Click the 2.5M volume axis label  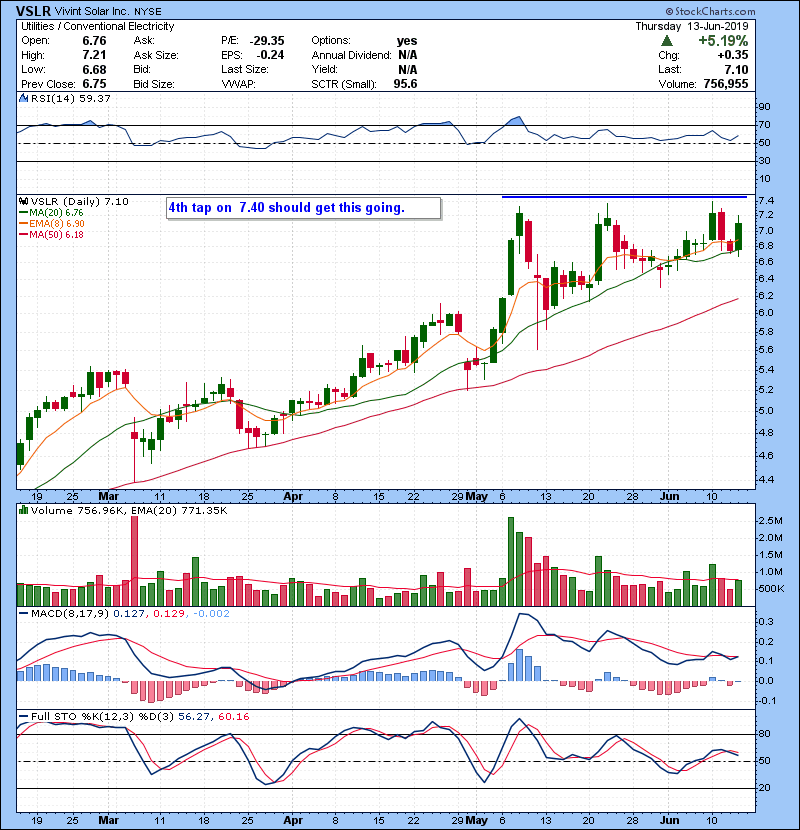(770, 521)
